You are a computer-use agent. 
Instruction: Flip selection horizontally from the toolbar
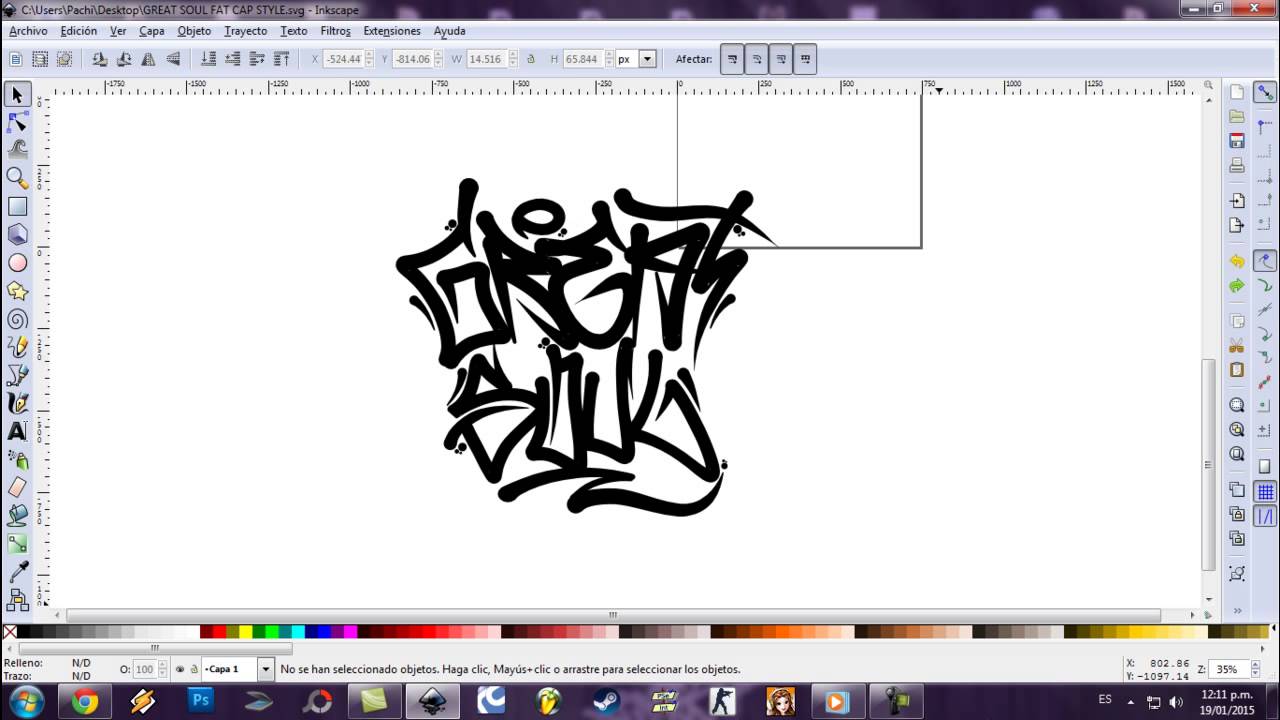coord(148,59)
